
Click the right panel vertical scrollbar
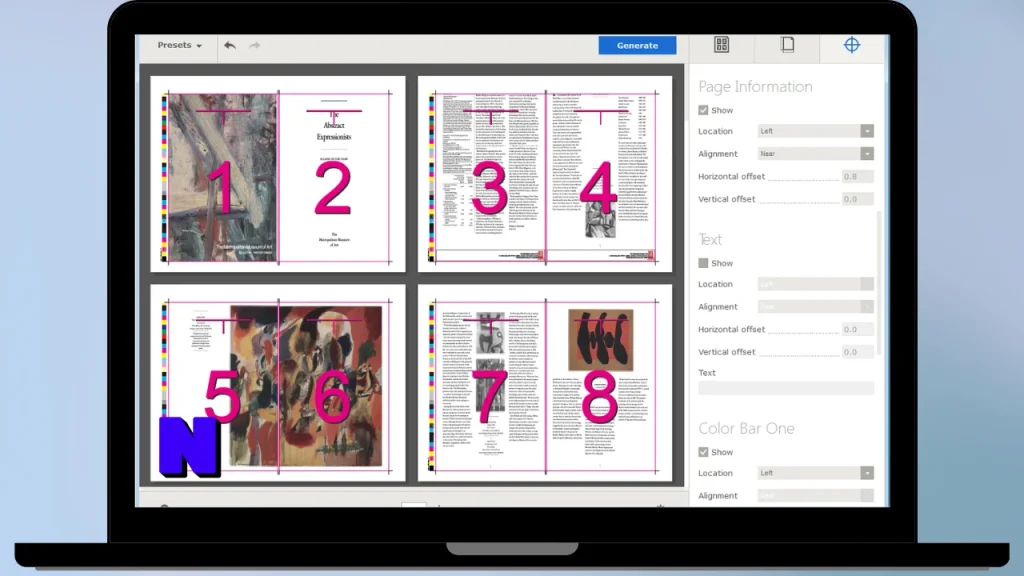click(x=879, y=283)
